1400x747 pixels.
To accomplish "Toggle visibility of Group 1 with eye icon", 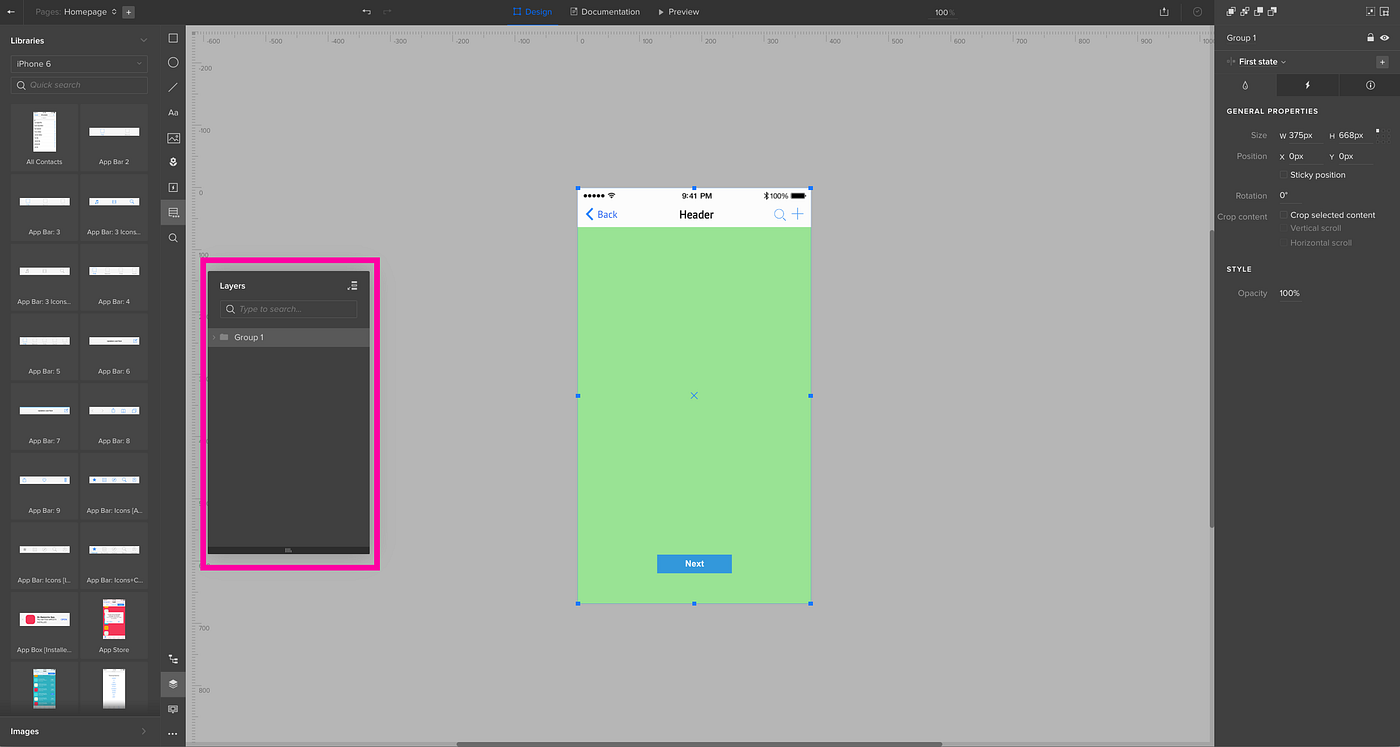I will [x=1385, y=38].
